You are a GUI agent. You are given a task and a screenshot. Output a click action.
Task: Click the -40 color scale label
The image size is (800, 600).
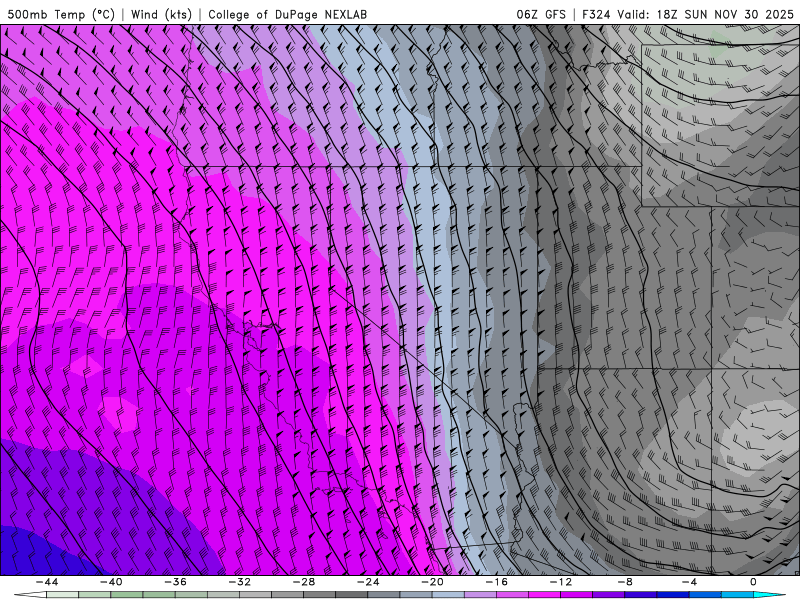click(x=111, y=582)
